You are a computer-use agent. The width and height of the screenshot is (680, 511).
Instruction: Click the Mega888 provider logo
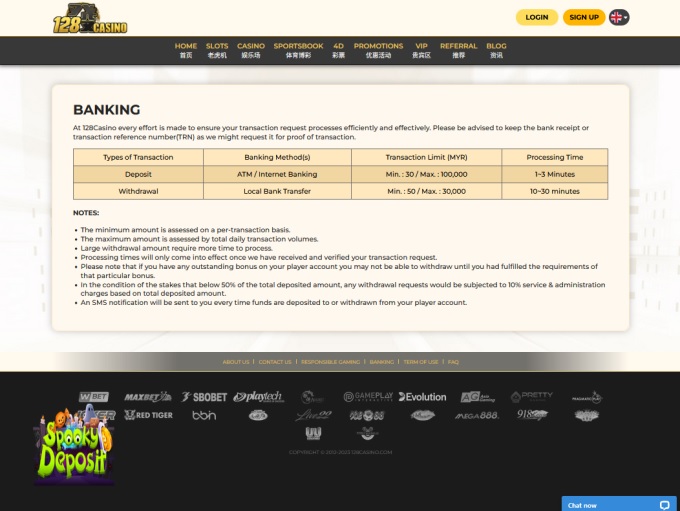pos(476,415)
